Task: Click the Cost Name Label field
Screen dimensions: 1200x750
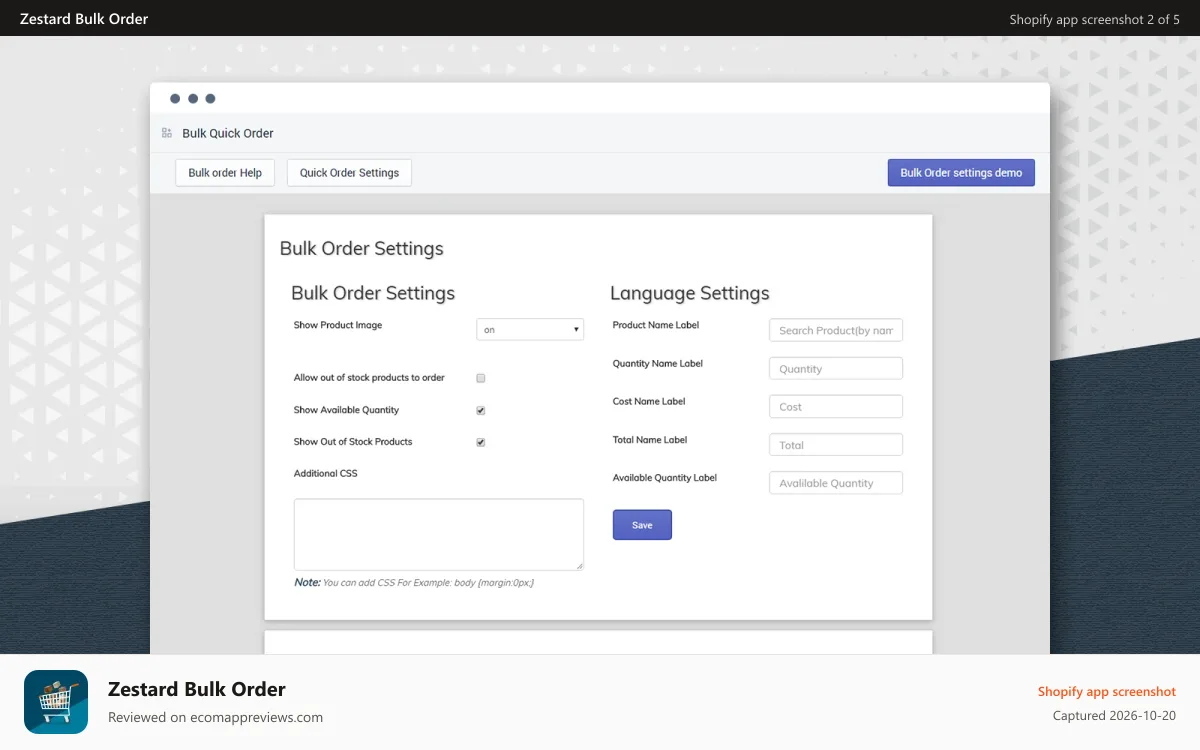Action: point(836,406)
